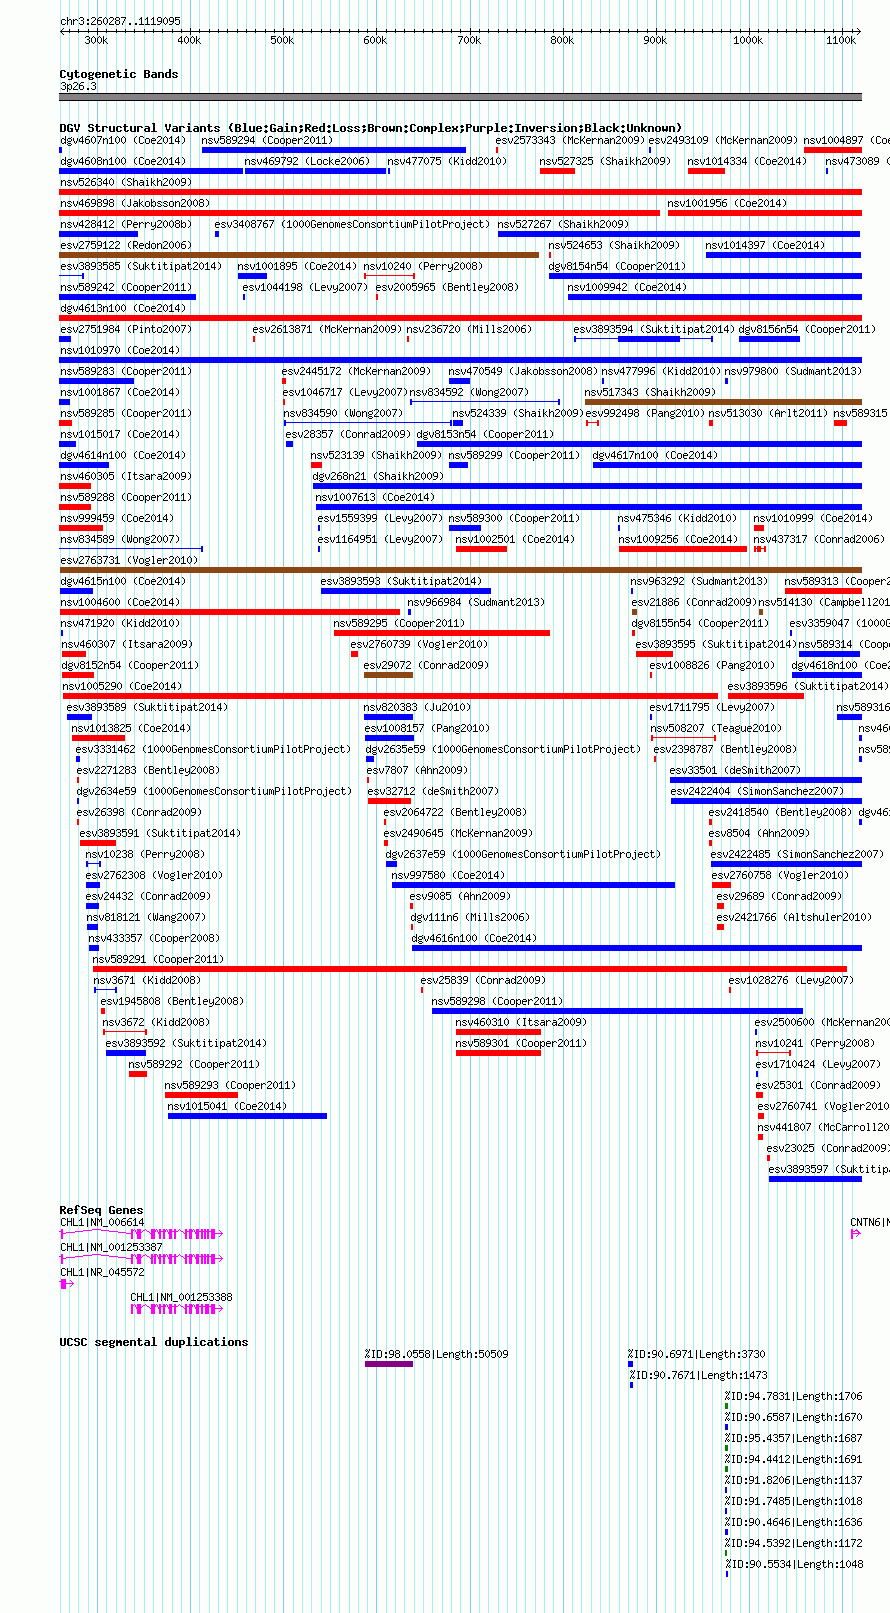Click the %ID:98.0558|Length:50509 duplication label
The height and width of the screenshot is (1613, 890).
pyautogui.click(x=436, y=1354)
